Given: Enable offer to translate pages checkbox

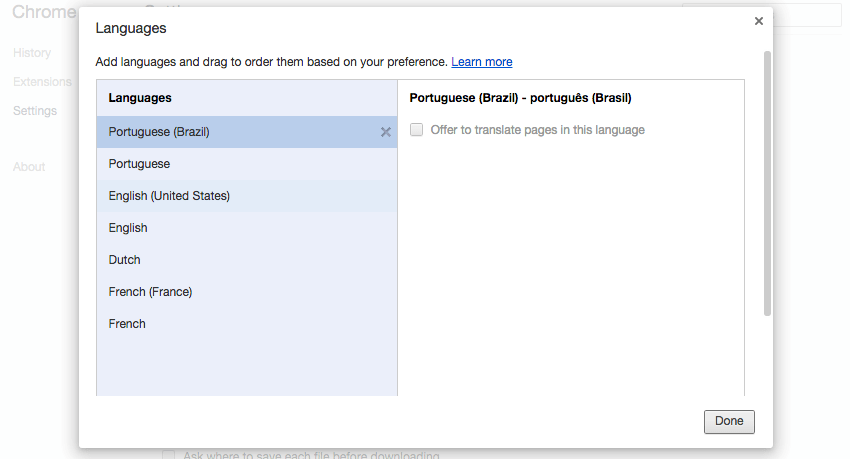Looking at the screenshot, I should pyautogui.click(x=417, y=130).
